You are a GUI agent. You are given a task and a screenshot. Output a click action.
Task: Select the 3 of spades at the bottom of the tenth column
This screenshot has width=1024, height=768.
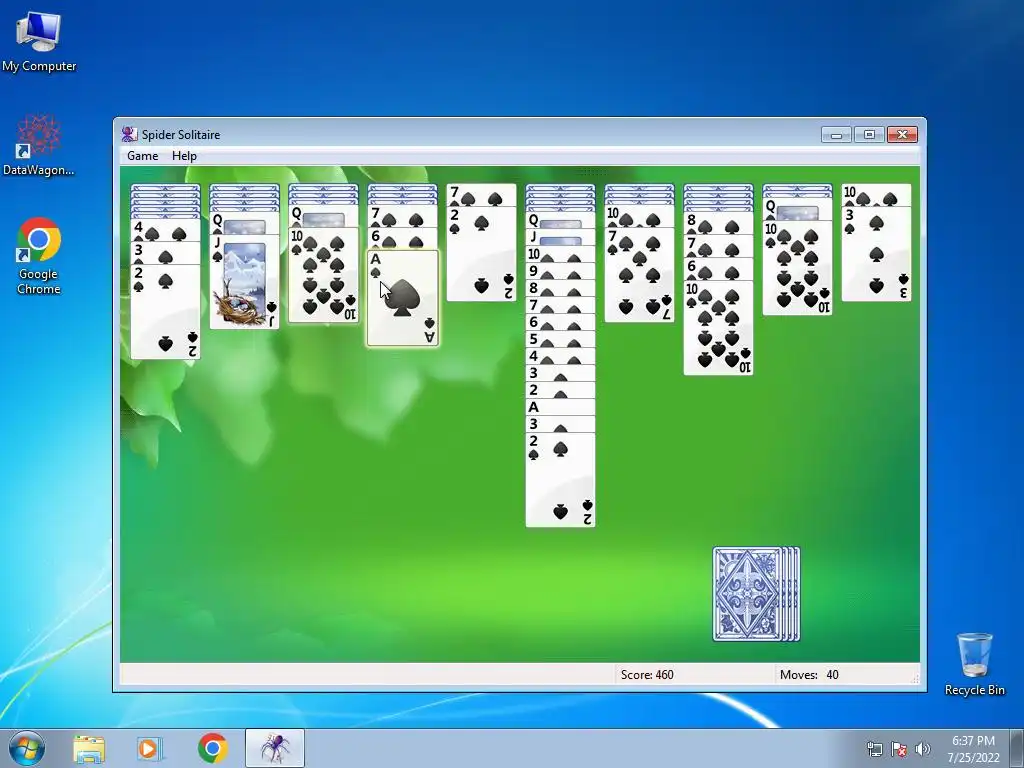(876, 253)
